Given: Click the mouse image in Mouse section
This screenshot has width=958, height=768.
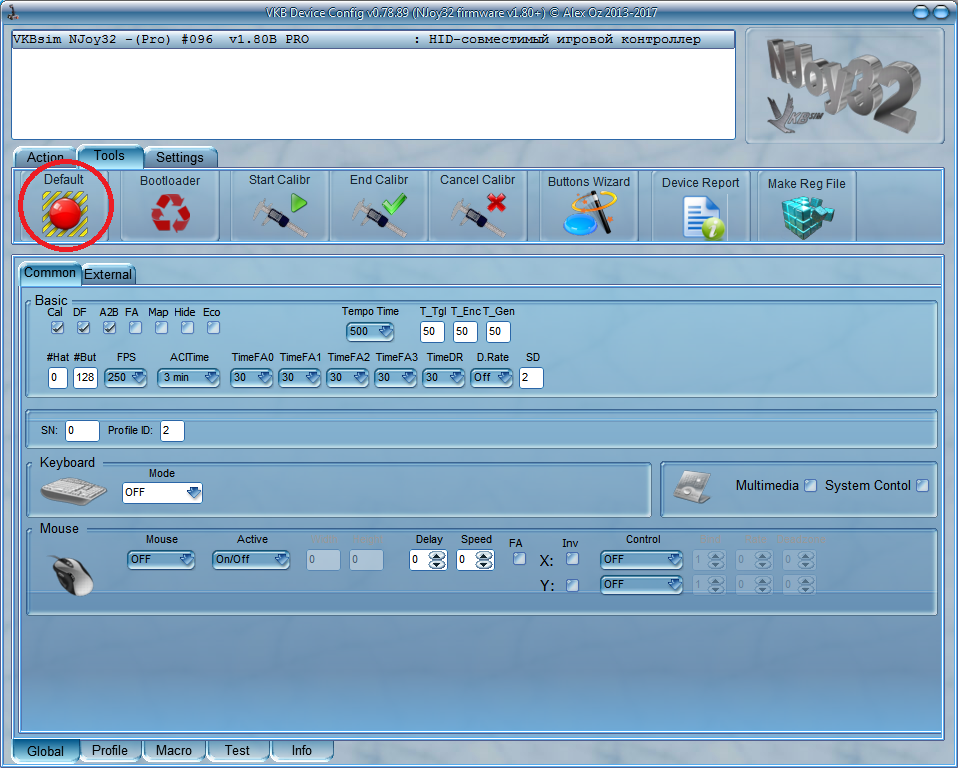Looking at the screenshot, I should coord(73,575).
